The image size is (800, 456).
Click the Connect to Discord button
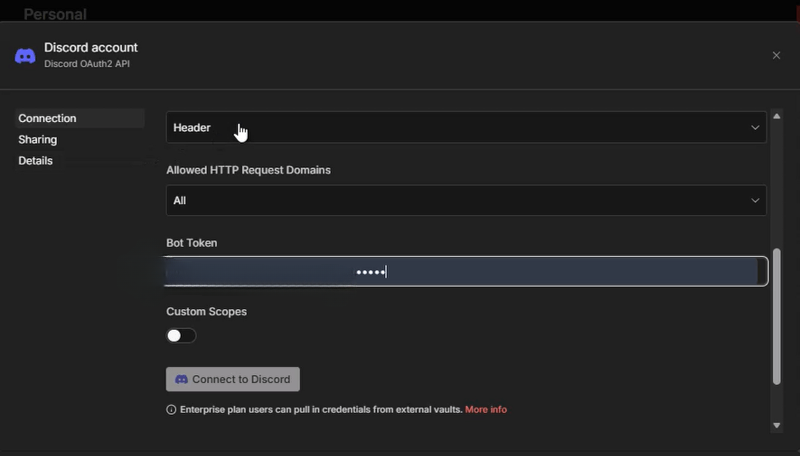(233, 379)
